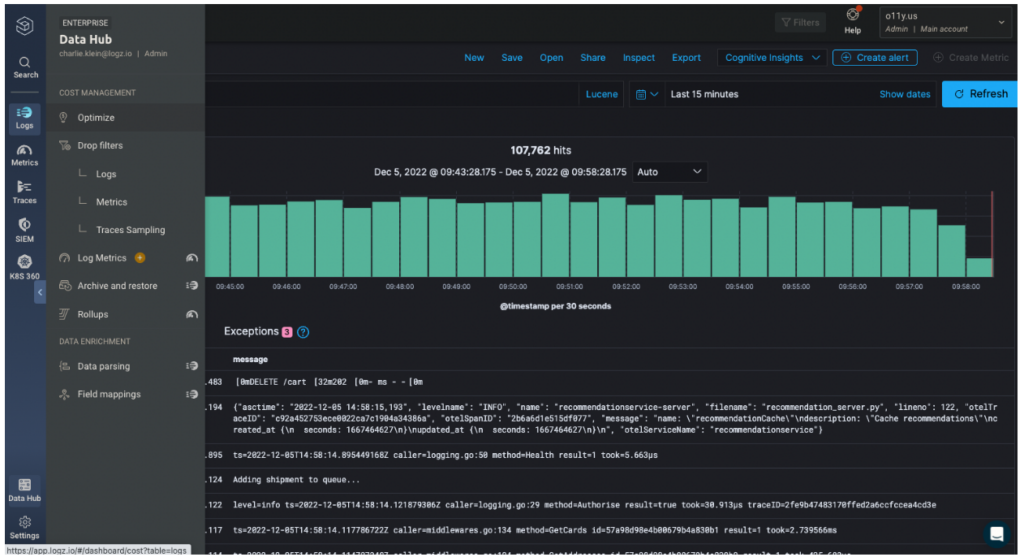Click Export in the top toolbar

[x=686, y=57]
